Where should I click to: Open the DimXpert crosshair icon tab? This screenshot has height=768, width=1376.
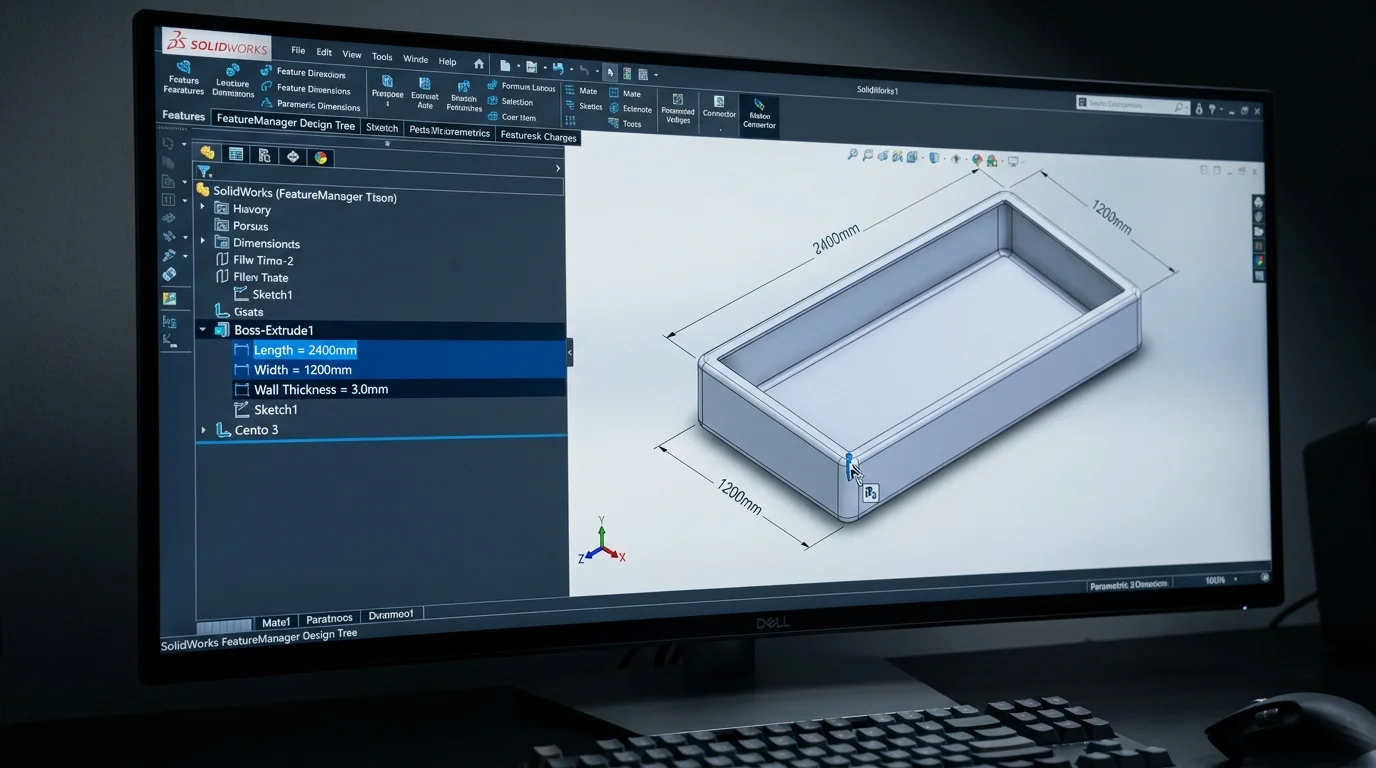click(293, 156)
